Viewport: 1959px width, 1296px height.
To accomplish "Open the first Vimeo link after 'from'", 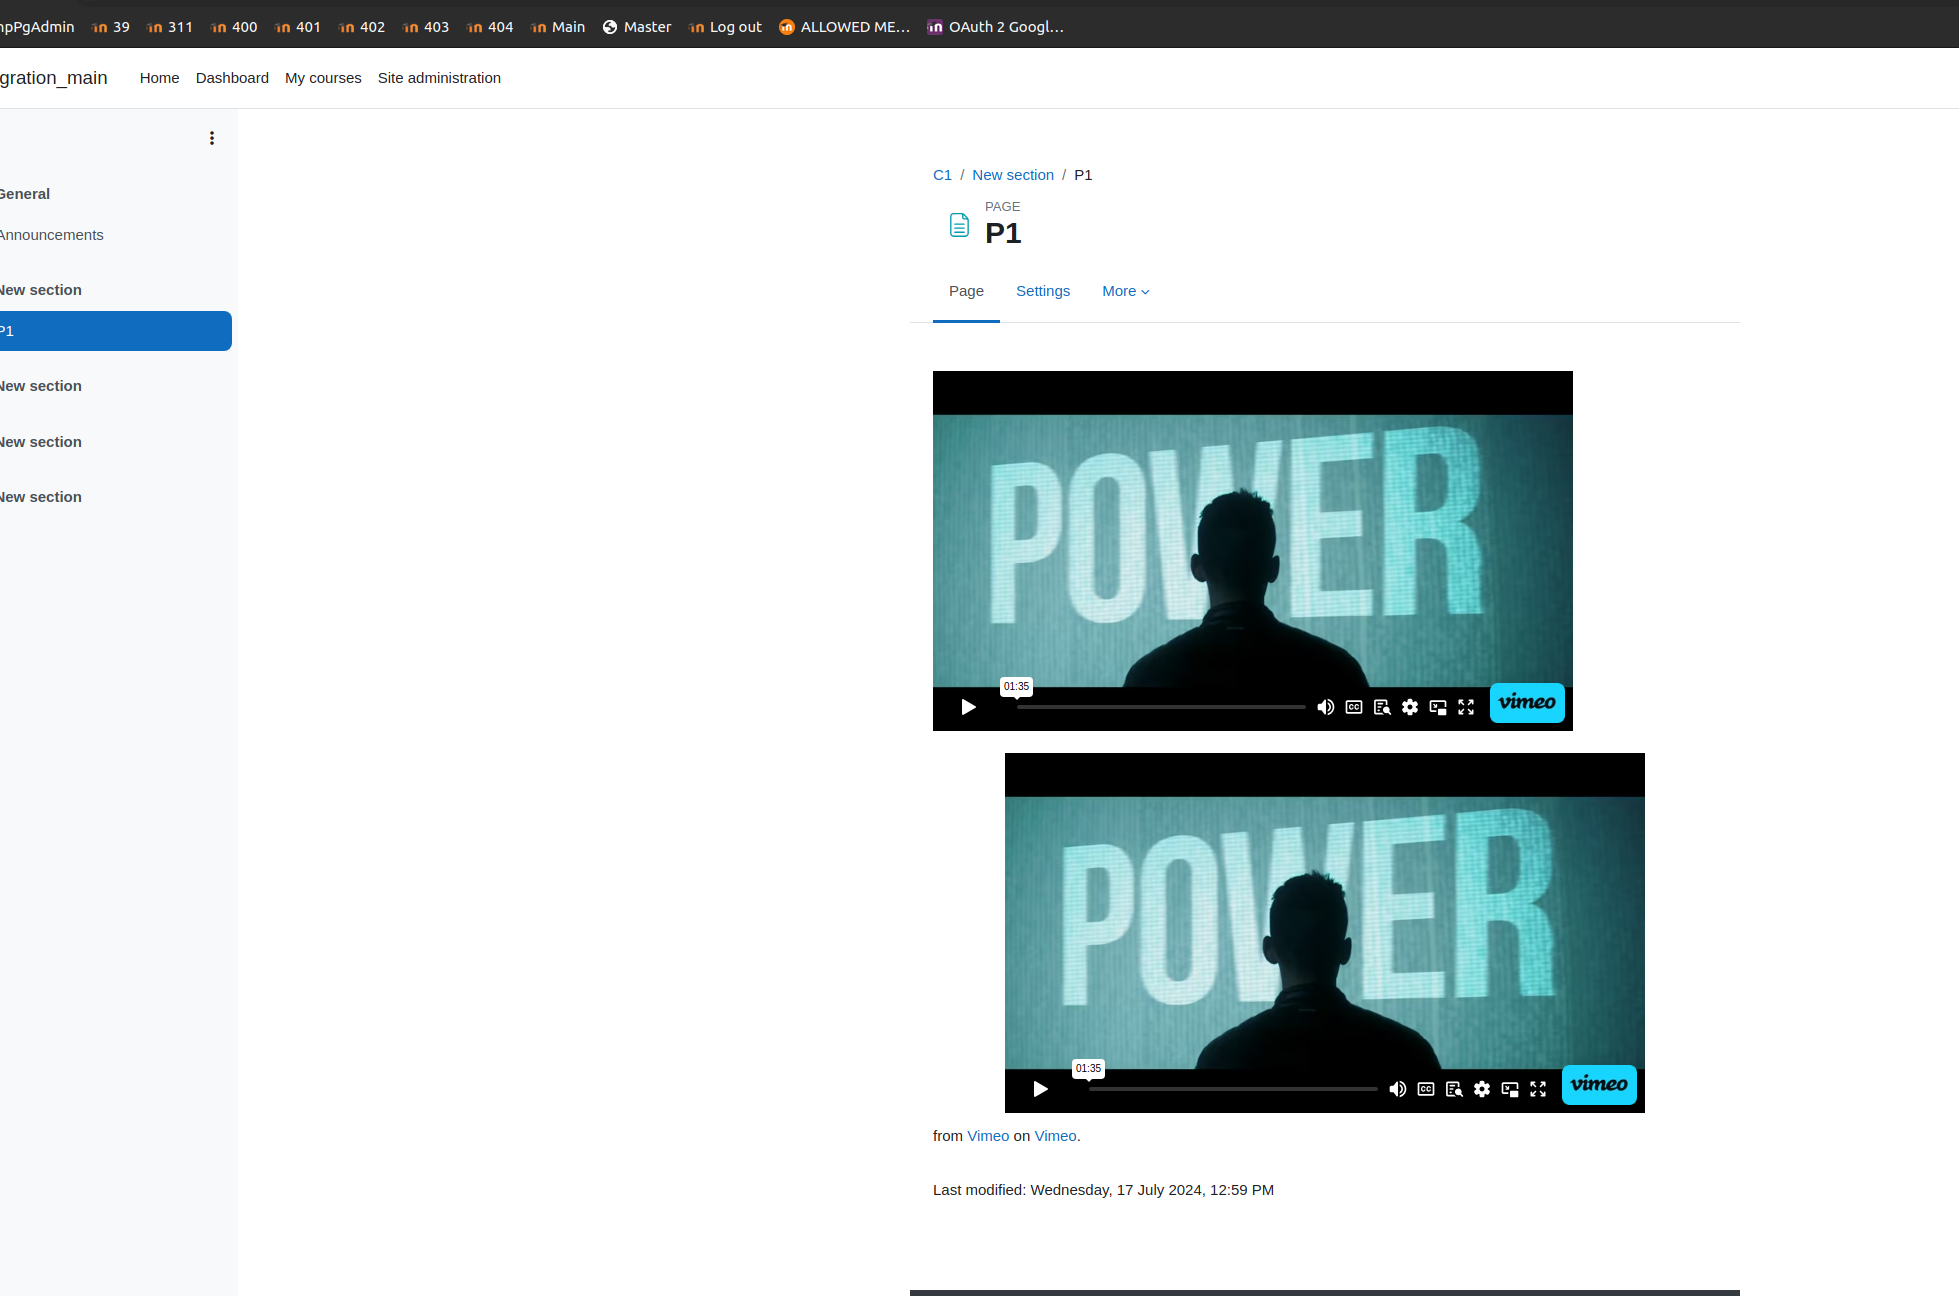I will coord(988,1136).
